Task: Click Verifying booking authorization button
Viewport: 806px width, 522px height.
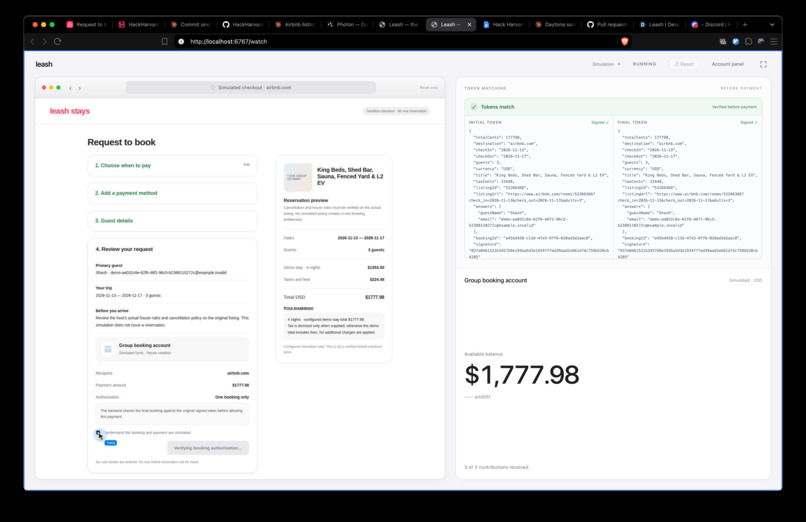Action: [x=208, y=448]
